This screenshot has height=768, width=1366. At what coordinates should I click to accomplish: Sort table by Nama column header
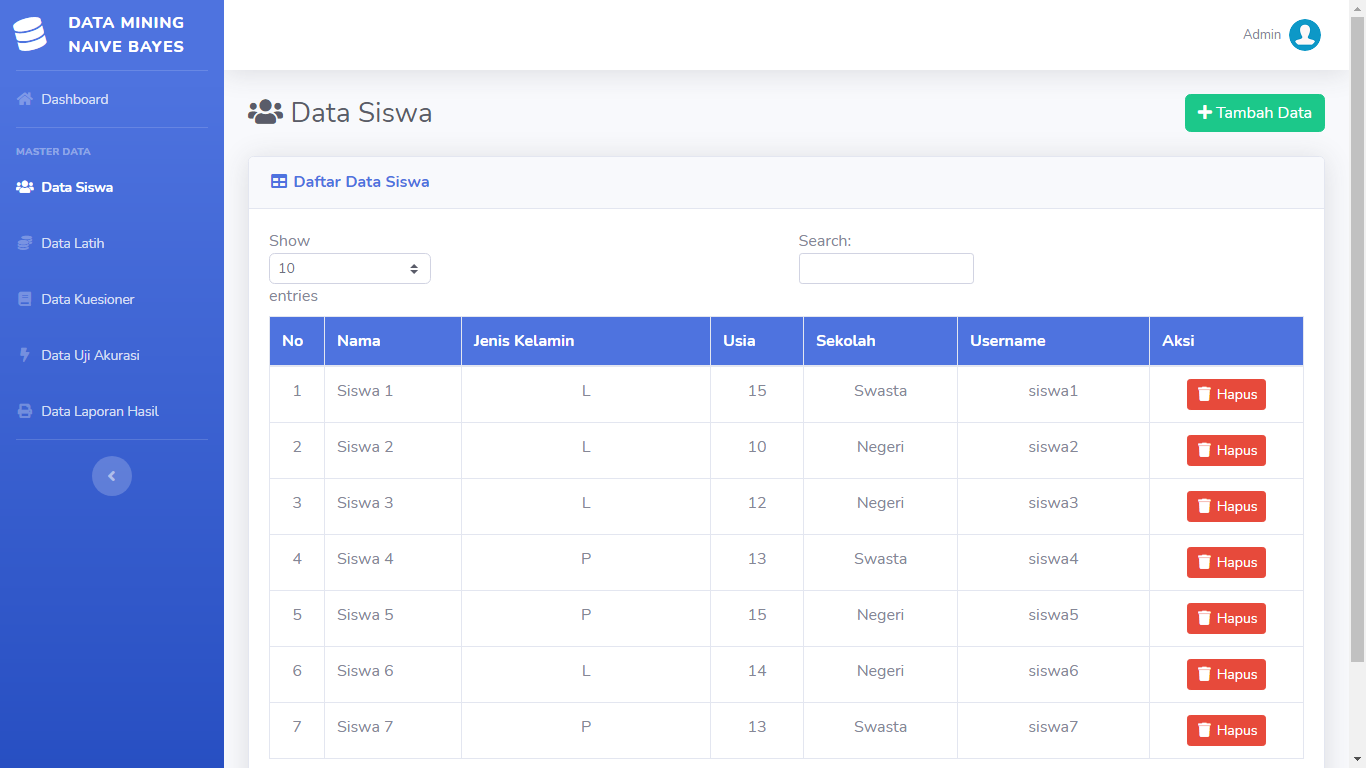tap(393, 341)
